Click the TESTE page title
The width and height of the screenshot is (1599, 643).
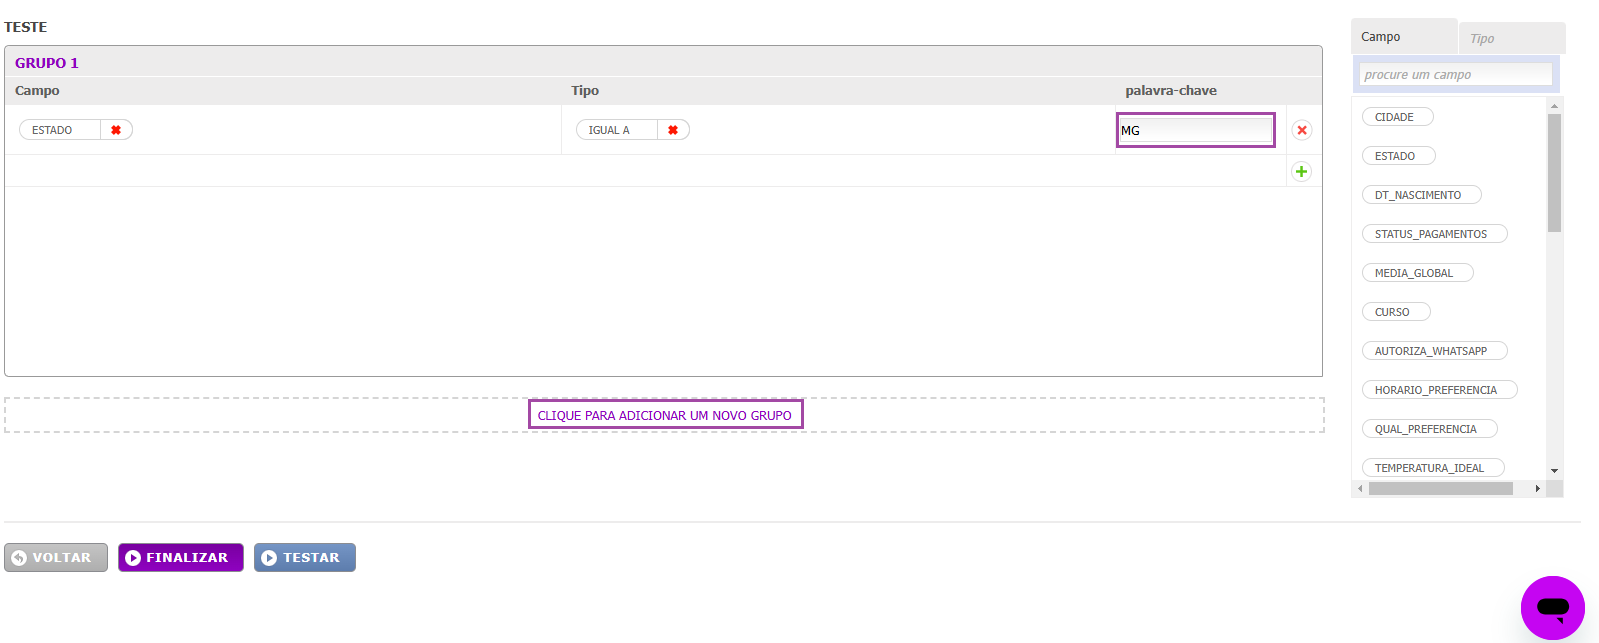[x=26, y=27]
